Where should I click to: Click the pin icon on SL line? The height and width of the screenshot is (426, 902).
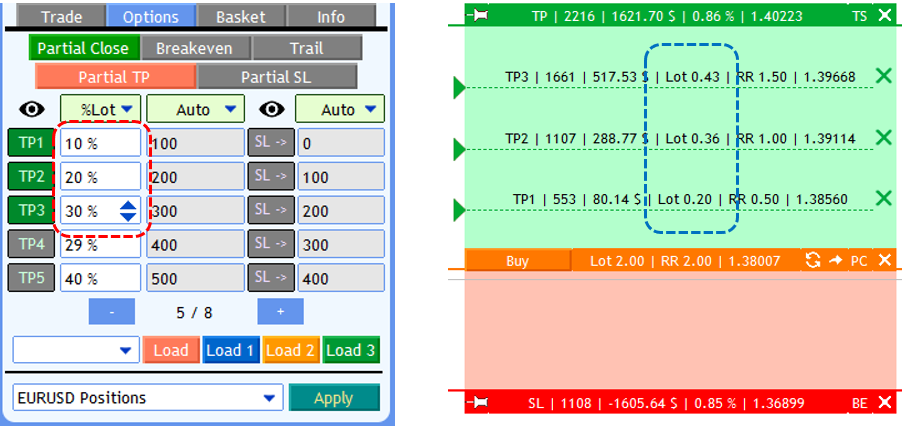478,403
